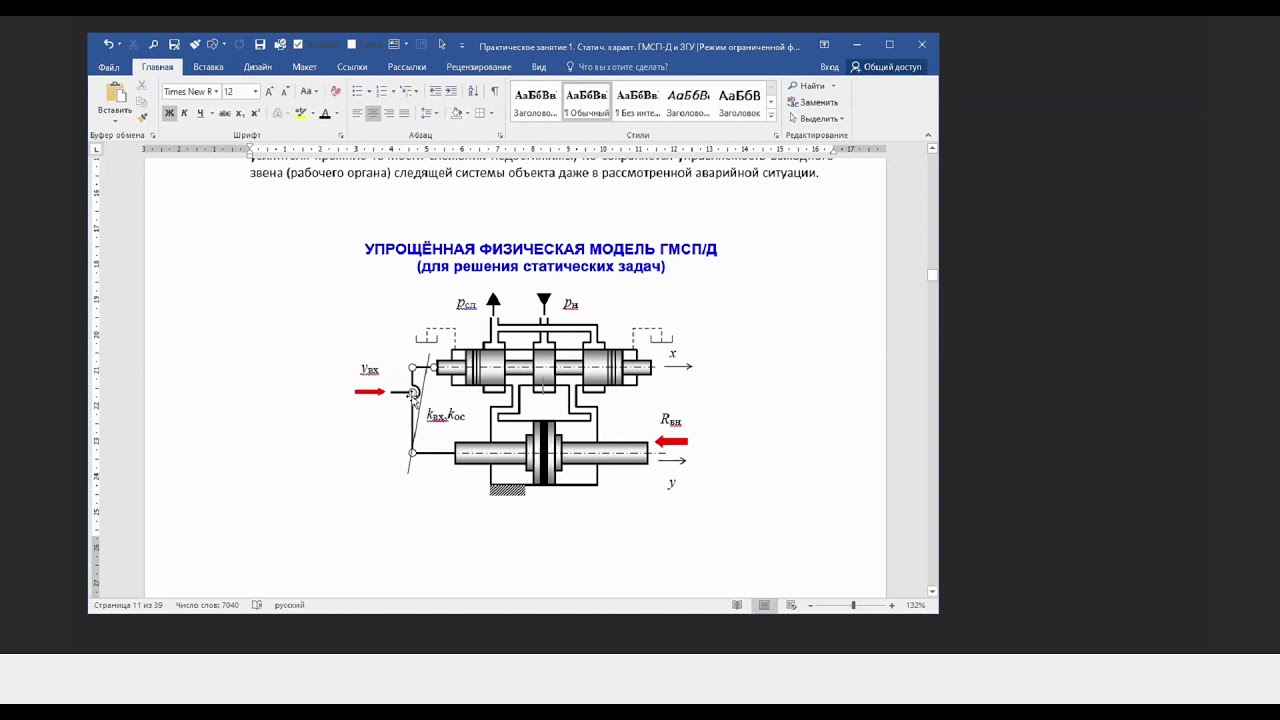Increase paragraph indent

tap(450, 91)
